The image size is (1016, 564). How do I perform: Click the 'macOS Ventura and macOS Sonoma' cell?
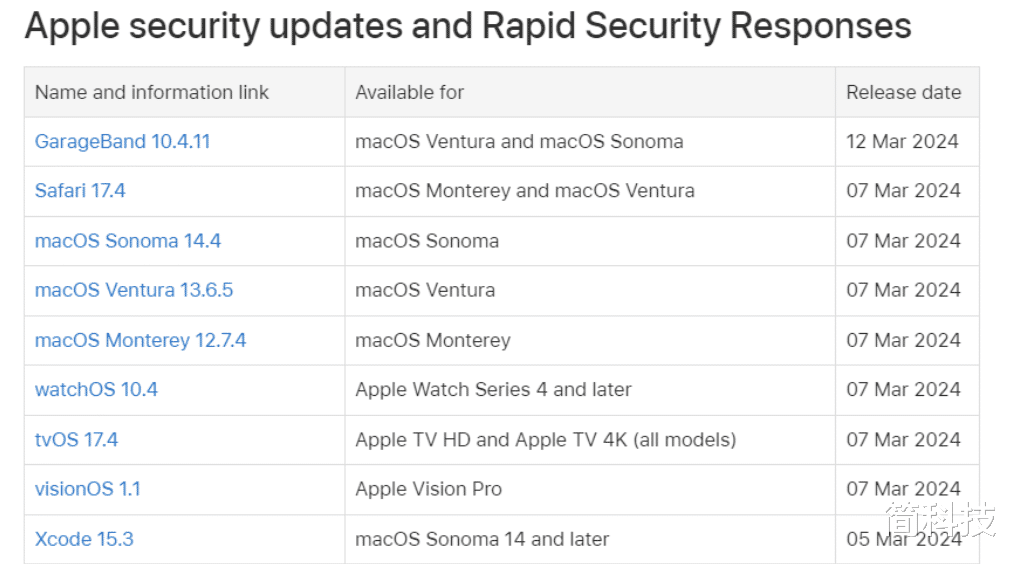coord(519,141)
